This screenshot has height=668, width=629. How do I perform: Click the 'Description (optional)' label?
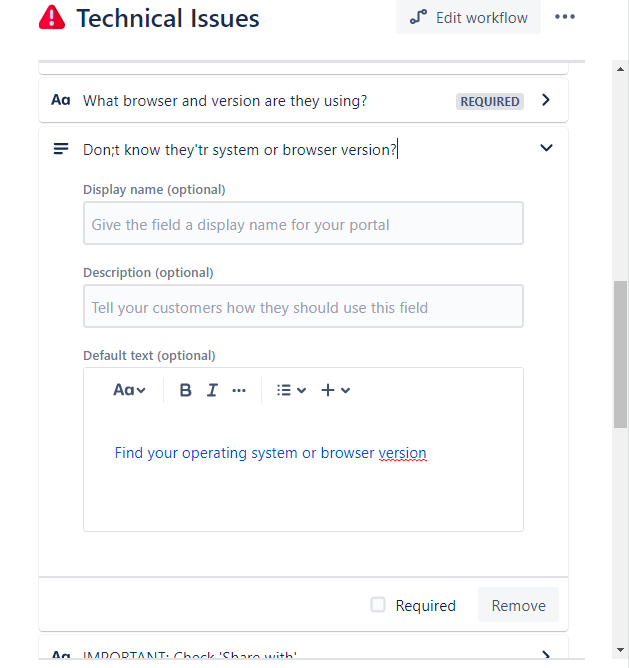tap(148, 273)
